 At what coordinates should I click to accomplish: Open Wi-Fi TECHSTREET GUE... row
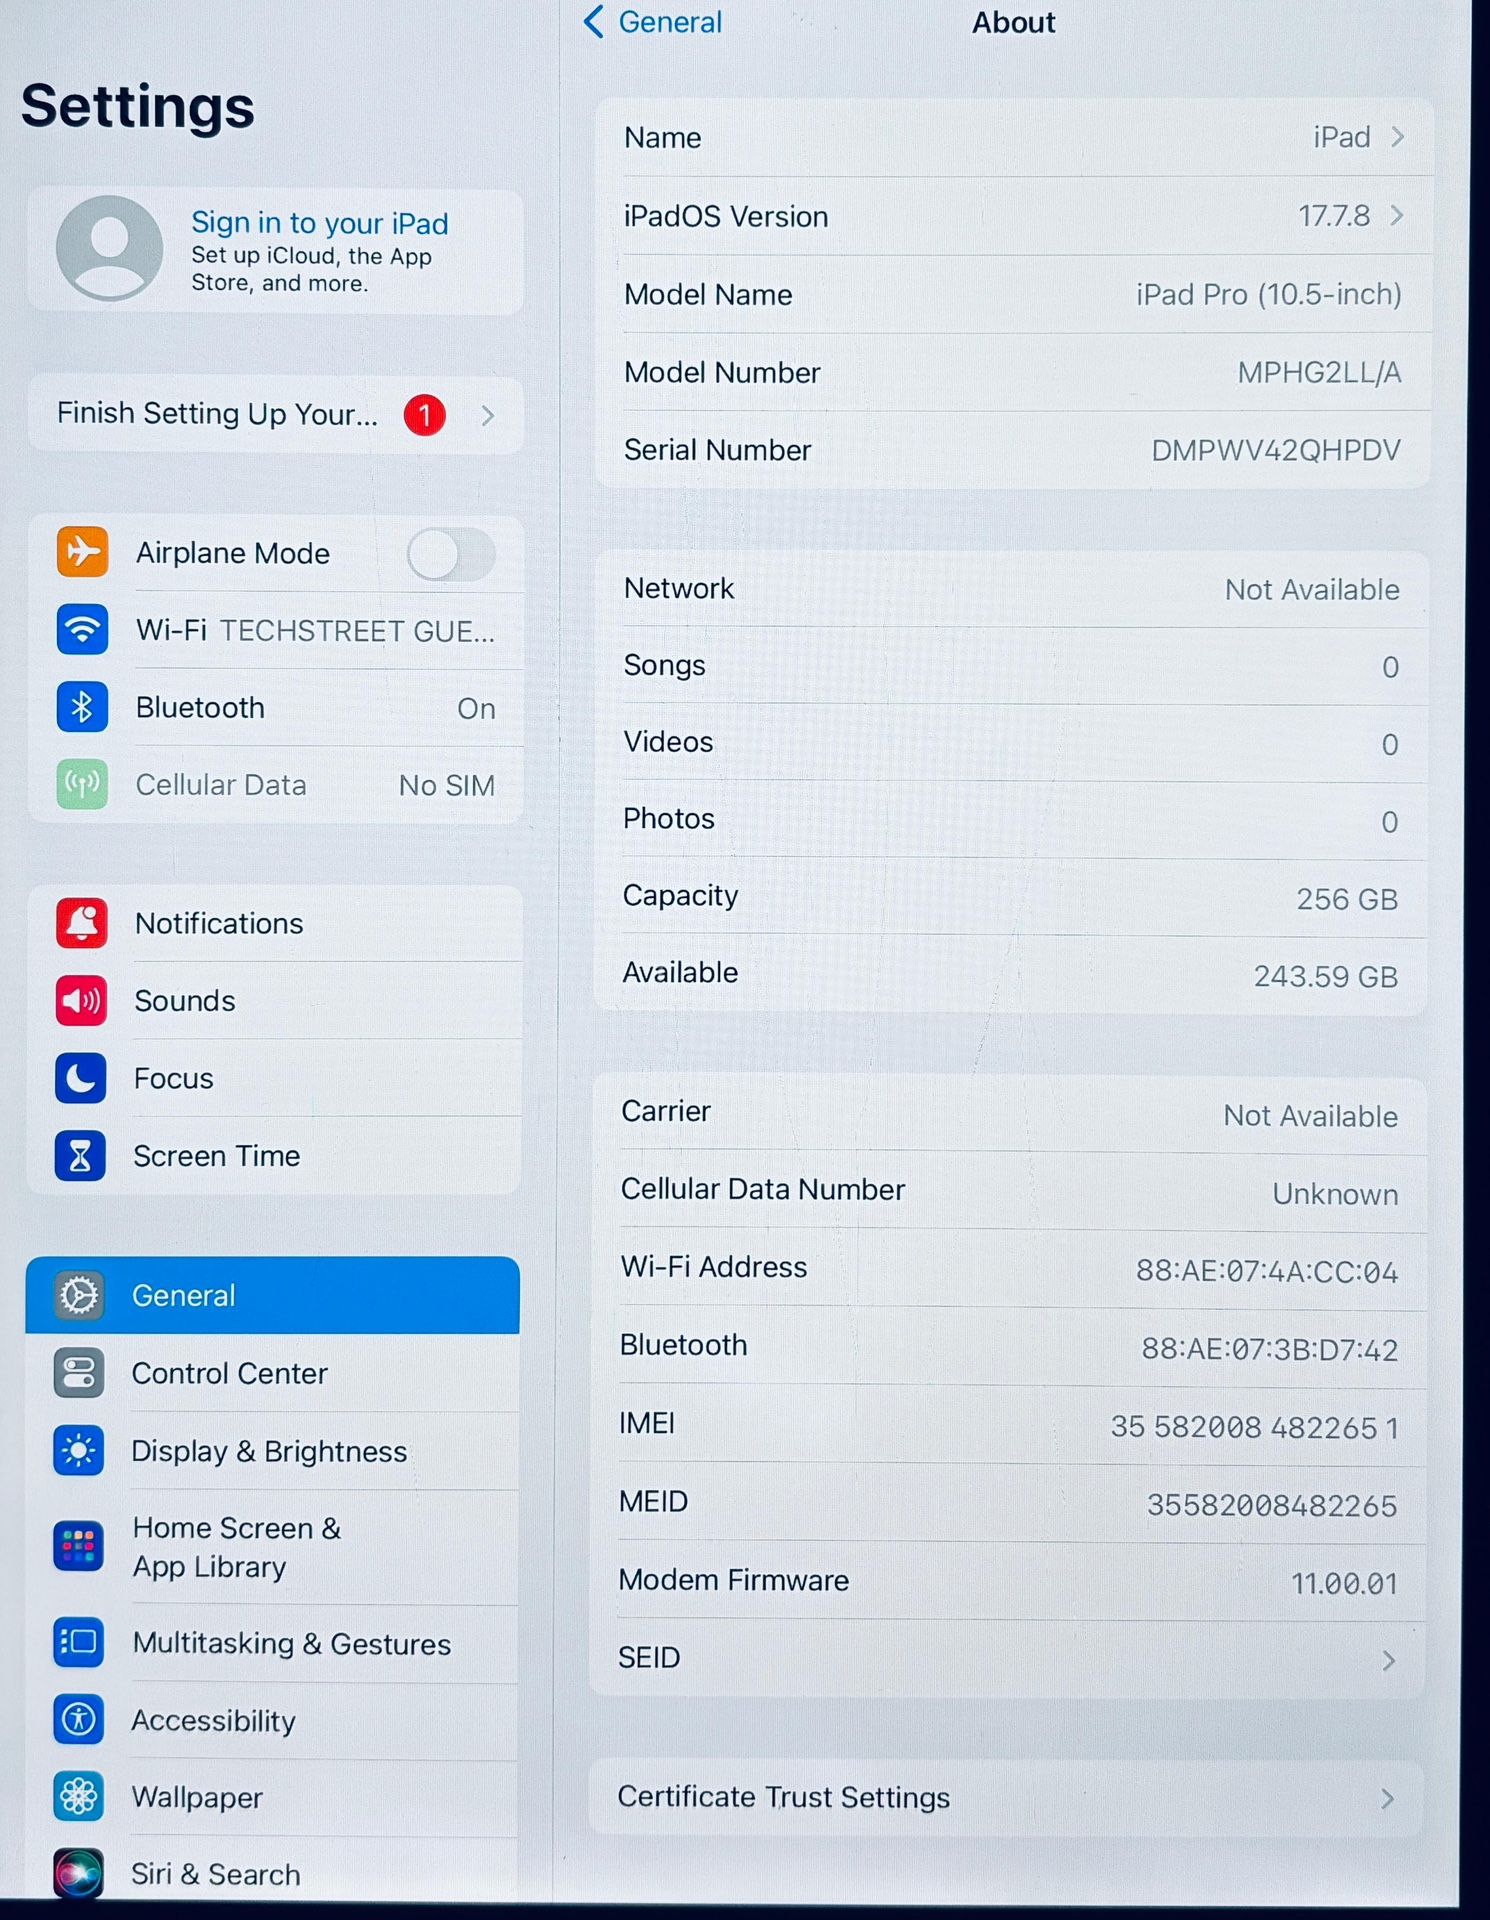pyautogui.click(x=276, y=630)
